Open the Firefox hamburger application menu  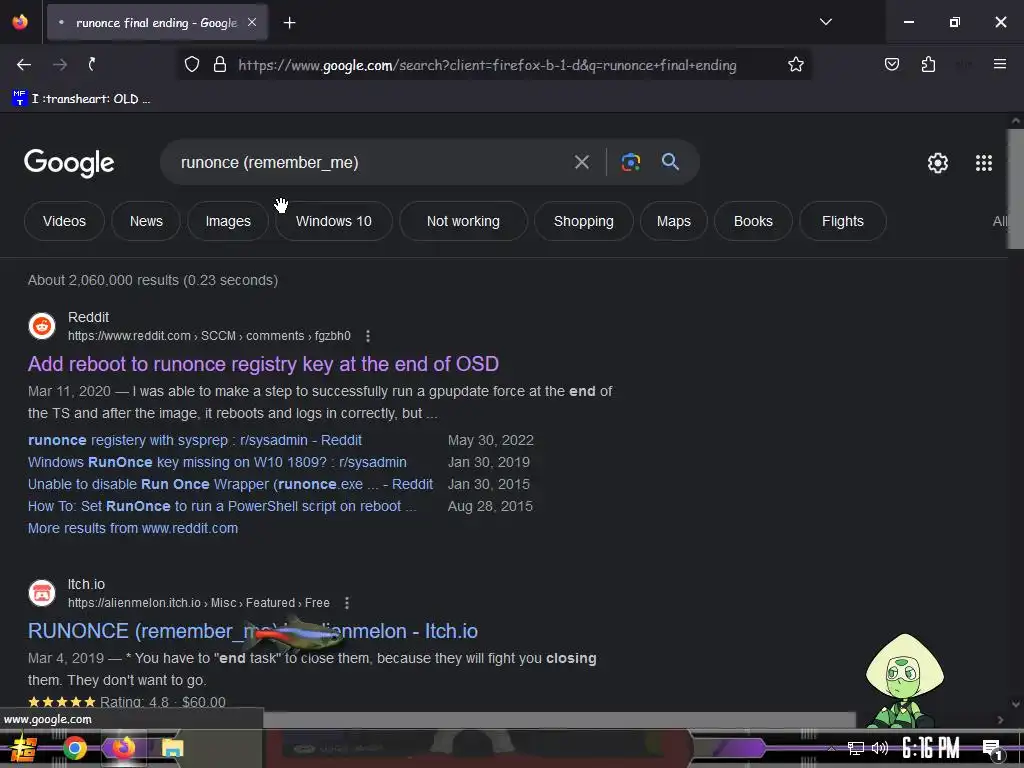(x=999, y=64)
